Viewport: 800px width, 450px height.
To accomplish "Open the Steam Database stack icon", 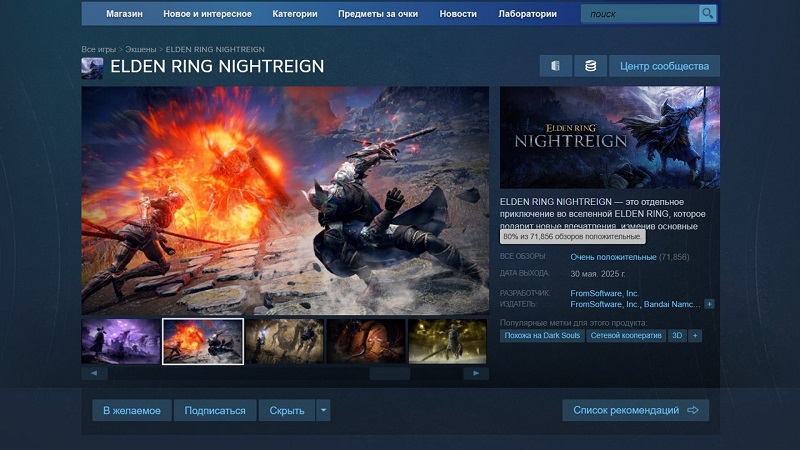I will pos(590,66).
